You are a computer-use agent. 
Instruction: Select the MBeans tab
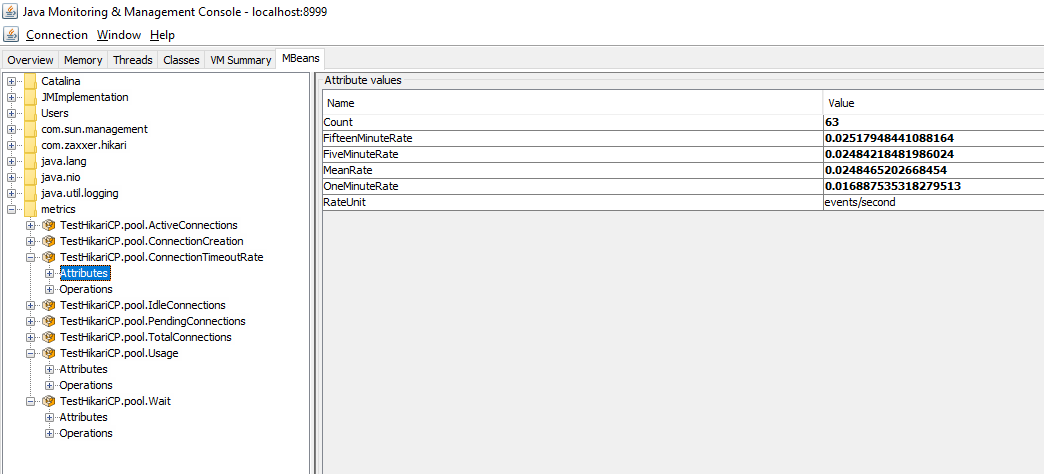(x=300, y=59)
